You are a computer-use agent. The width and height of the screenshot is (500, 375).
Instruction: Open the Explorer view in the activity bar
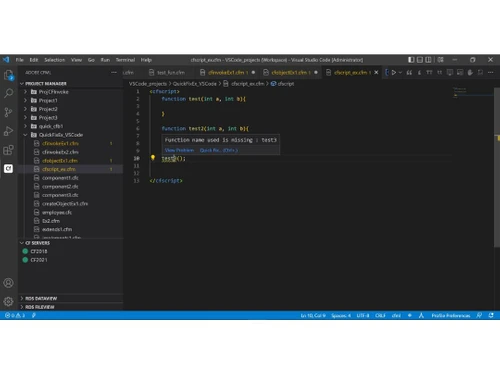[x=8, y=75]
